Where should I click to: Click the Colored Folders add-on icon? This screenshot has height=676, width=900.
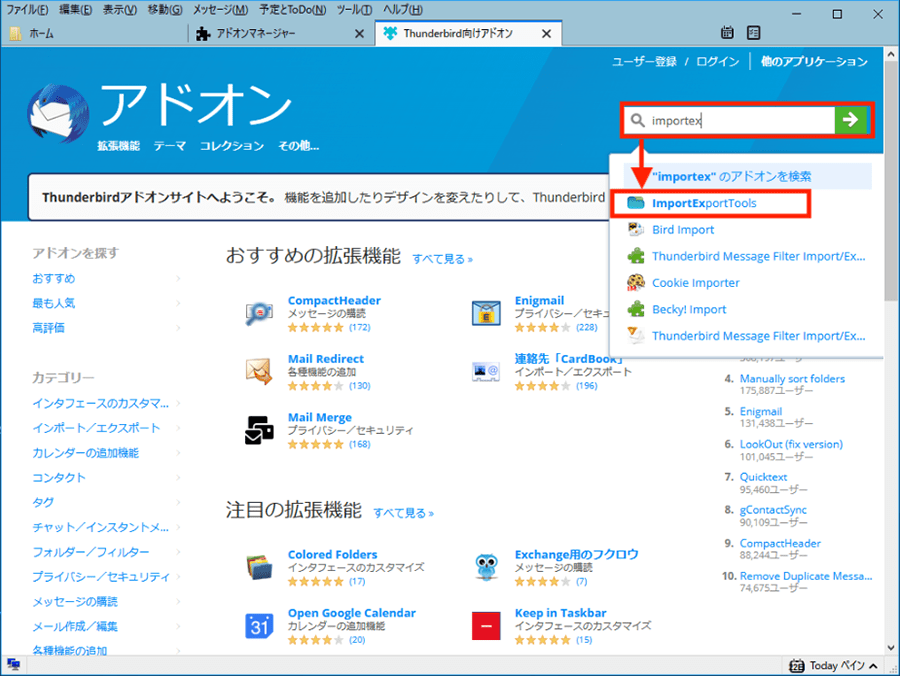click(x=260, y=567)
